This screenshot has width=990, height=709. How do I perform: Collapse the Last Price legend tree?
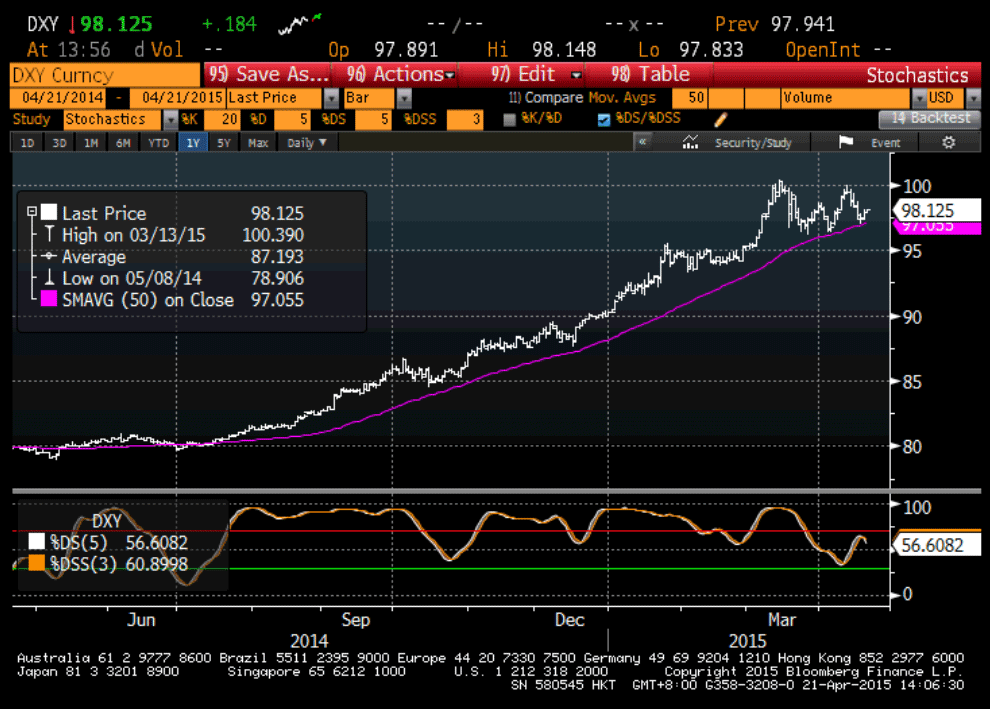tap(33, 213)
